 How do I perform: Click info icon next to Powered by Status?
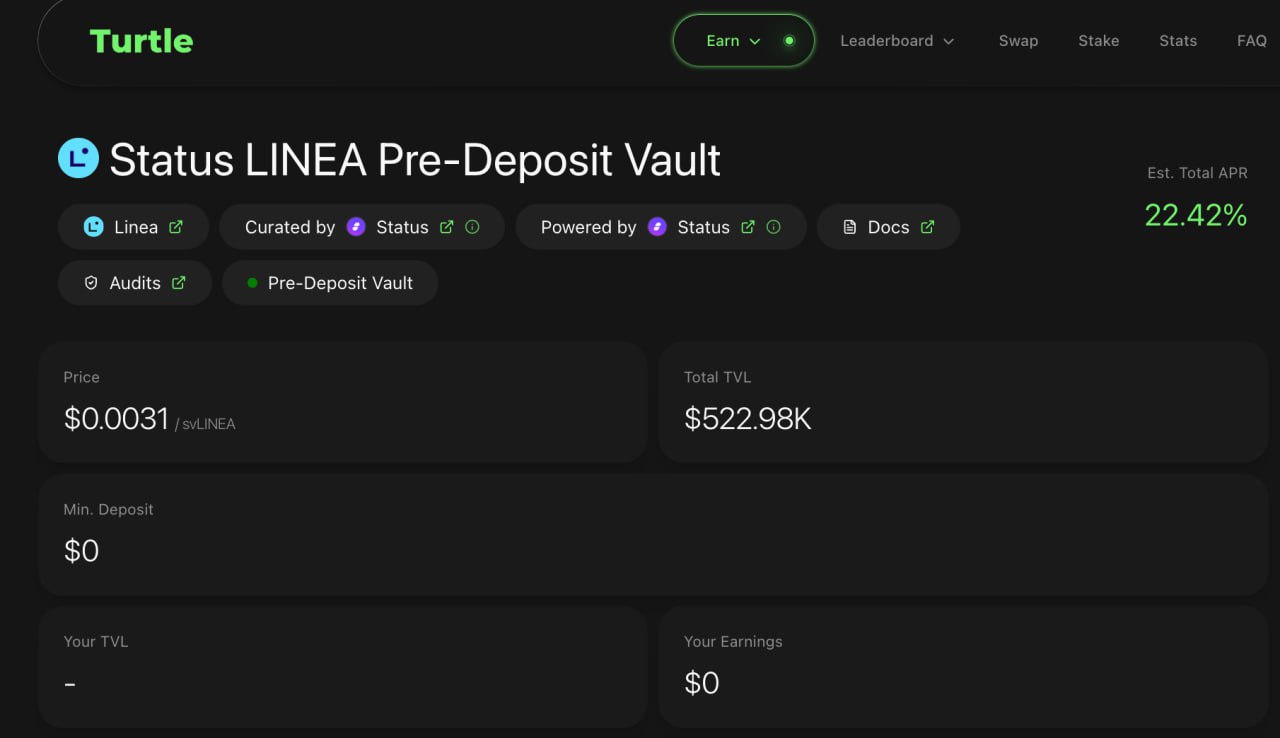tap(774, 227)
